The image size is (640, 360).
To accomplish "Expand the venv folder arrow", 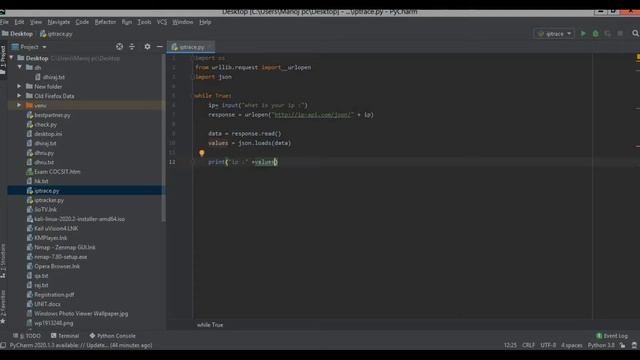I will (19, 105).
